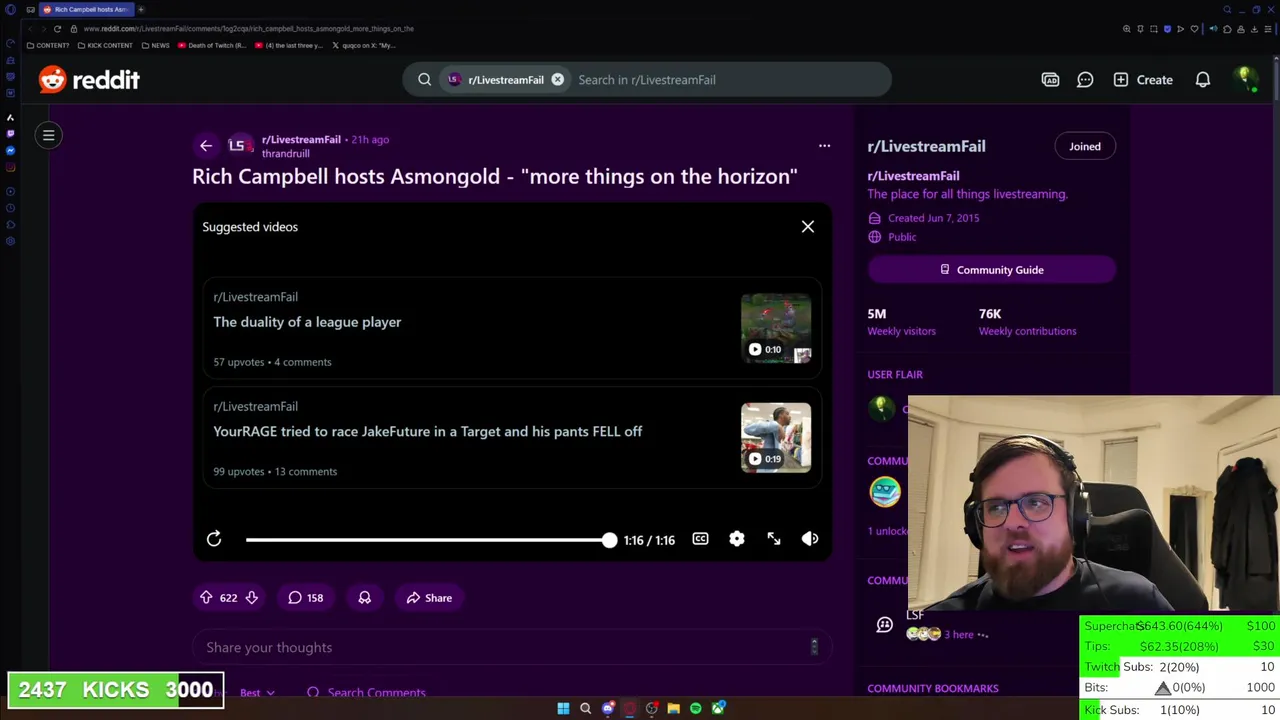The width and height of the screenshot is (1280, 720).
Task: Remove r/LivestreamFail search filter chip
Action: click(558, 79)
